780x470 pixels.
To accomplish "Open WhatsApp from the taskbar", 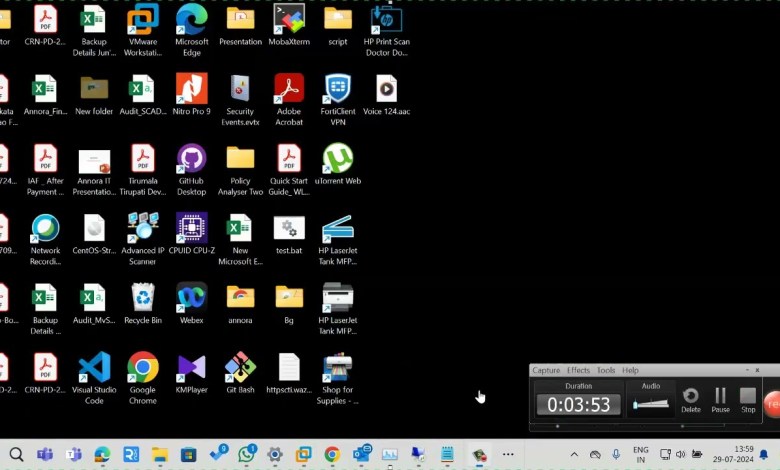I will click(x=246, y=454).
